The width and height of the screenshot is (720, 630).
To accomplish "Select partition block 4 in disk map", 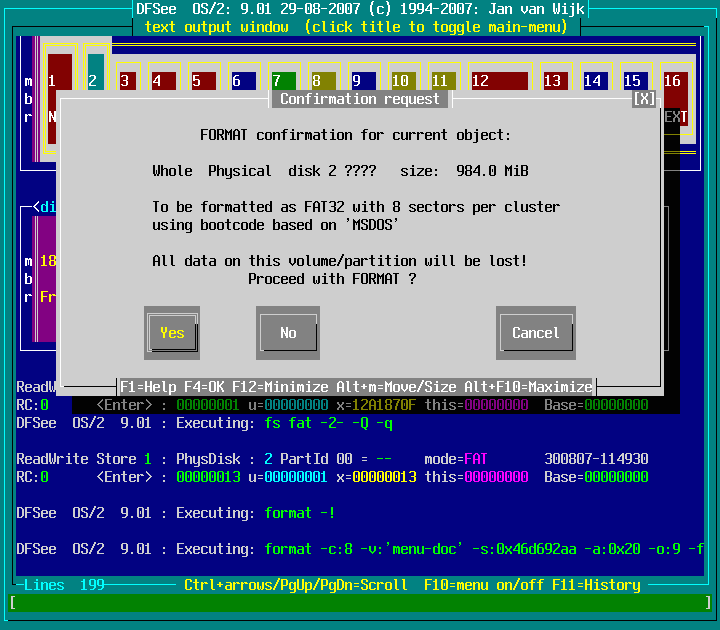I will click(x=163, y=80).
